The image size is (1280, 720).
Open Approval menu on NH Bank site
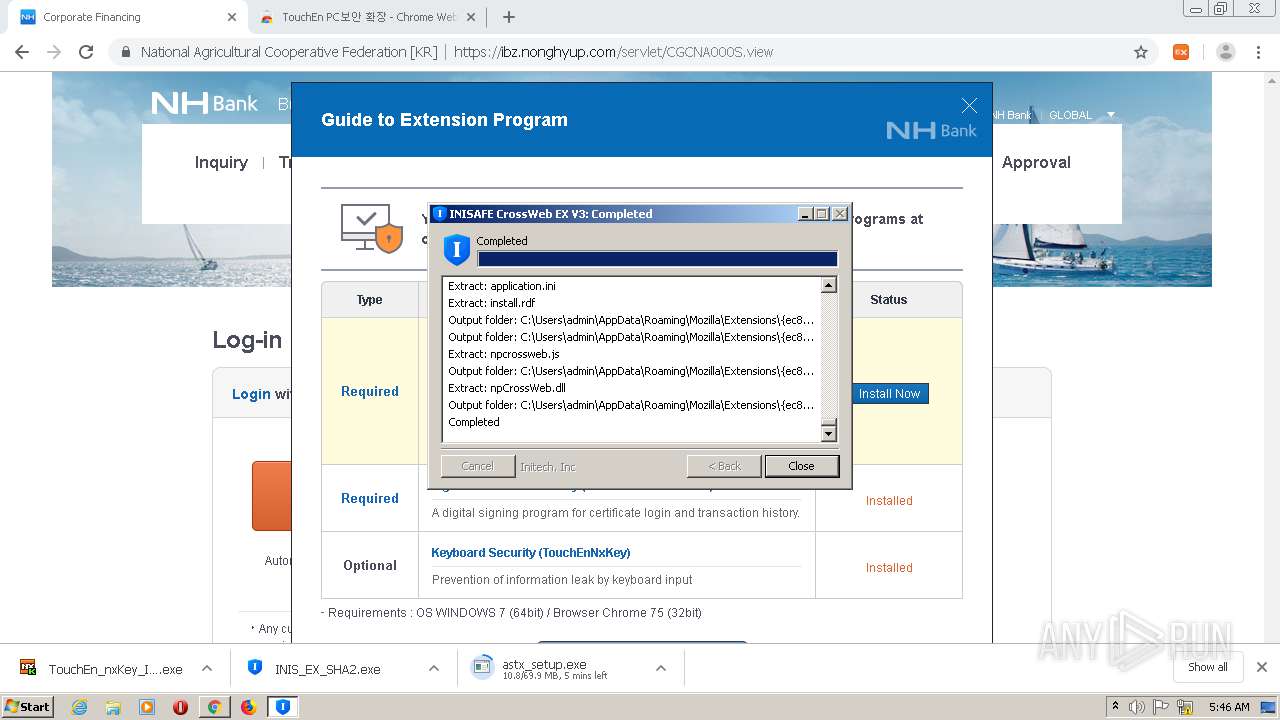point(1036,162)
